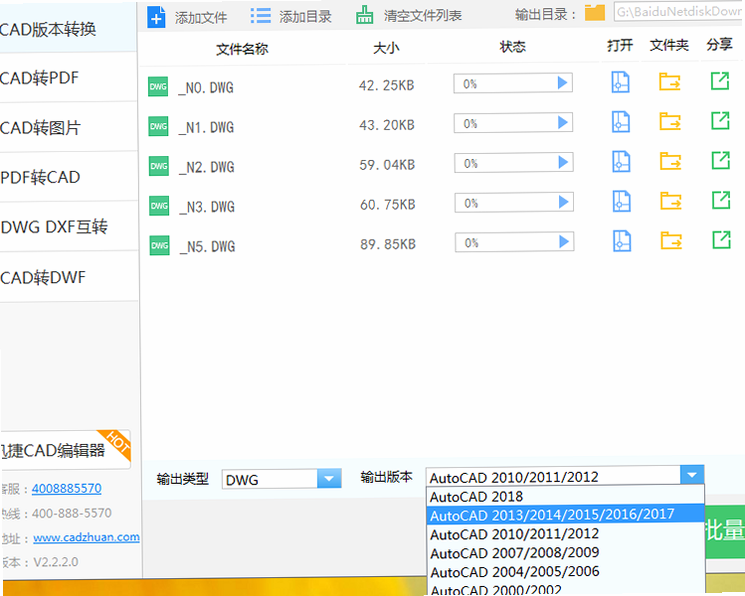Select the 89.85KB size cell

388,244
